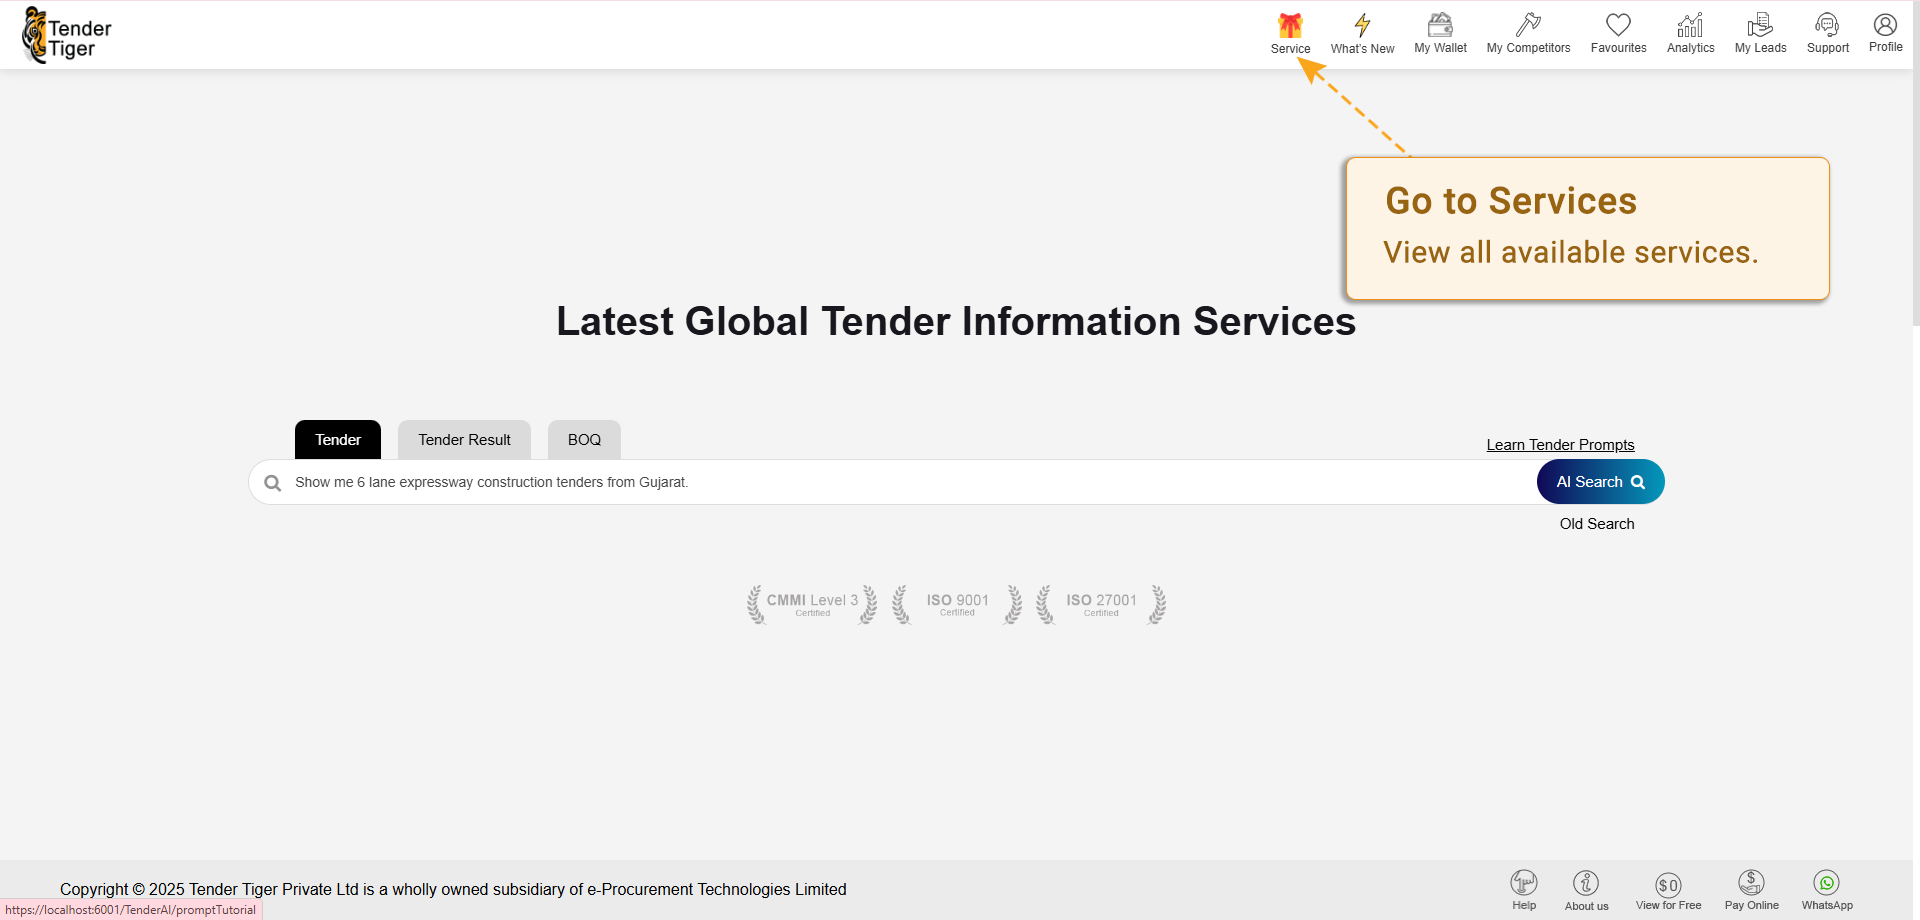
Task: Open My Wallet icon
Action: (1440, 26)
